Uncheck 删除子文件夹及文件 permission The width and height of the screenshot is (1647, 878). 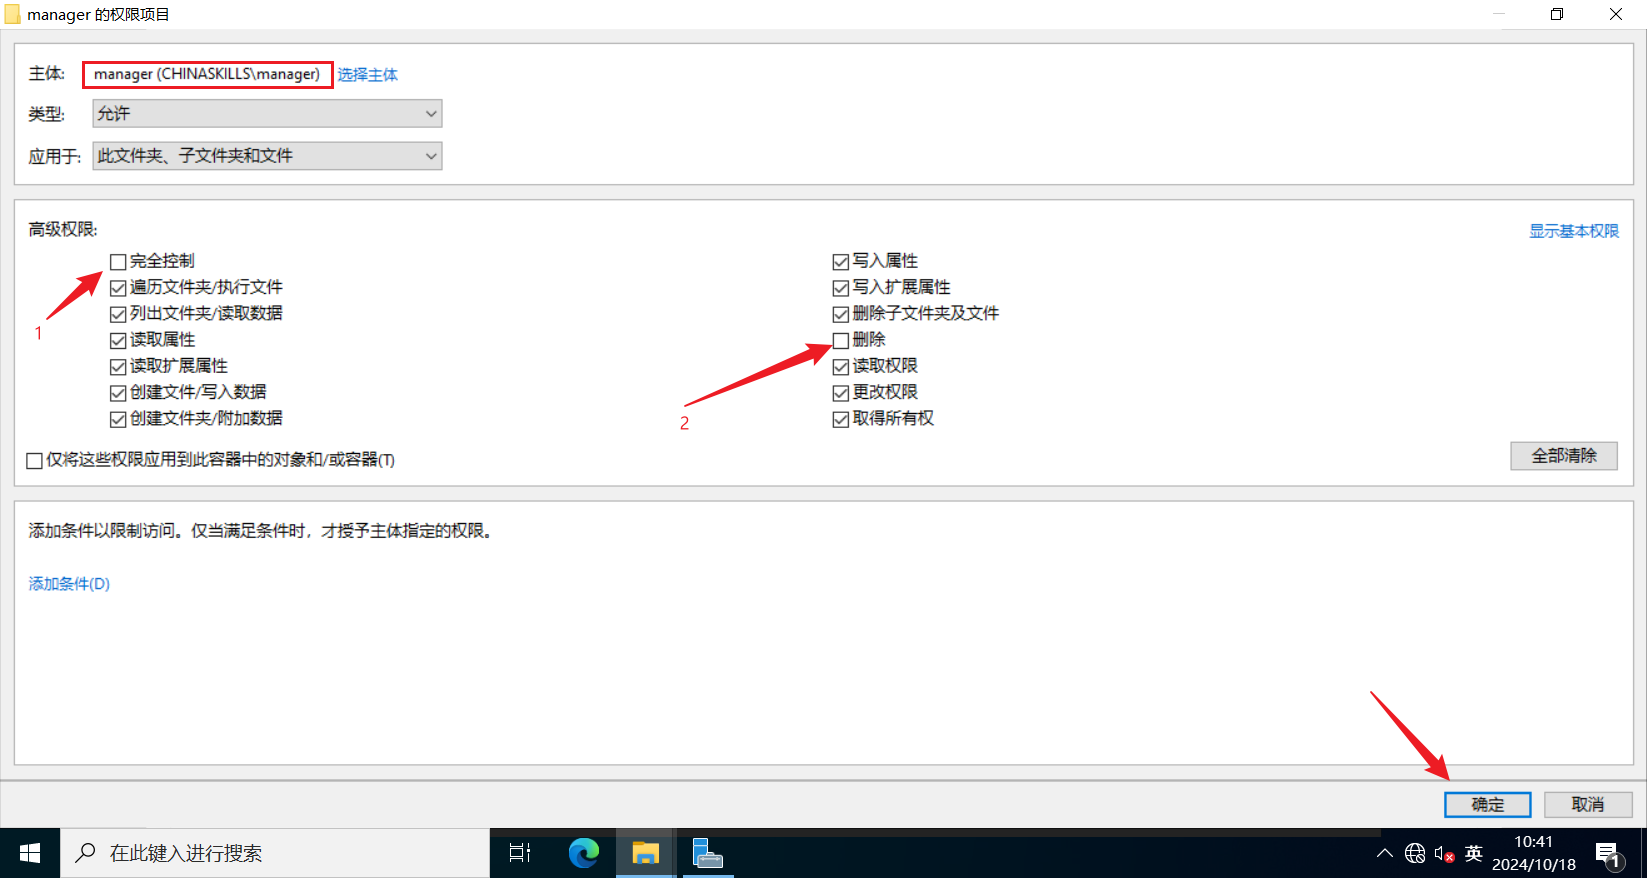(x=841, y=314)
